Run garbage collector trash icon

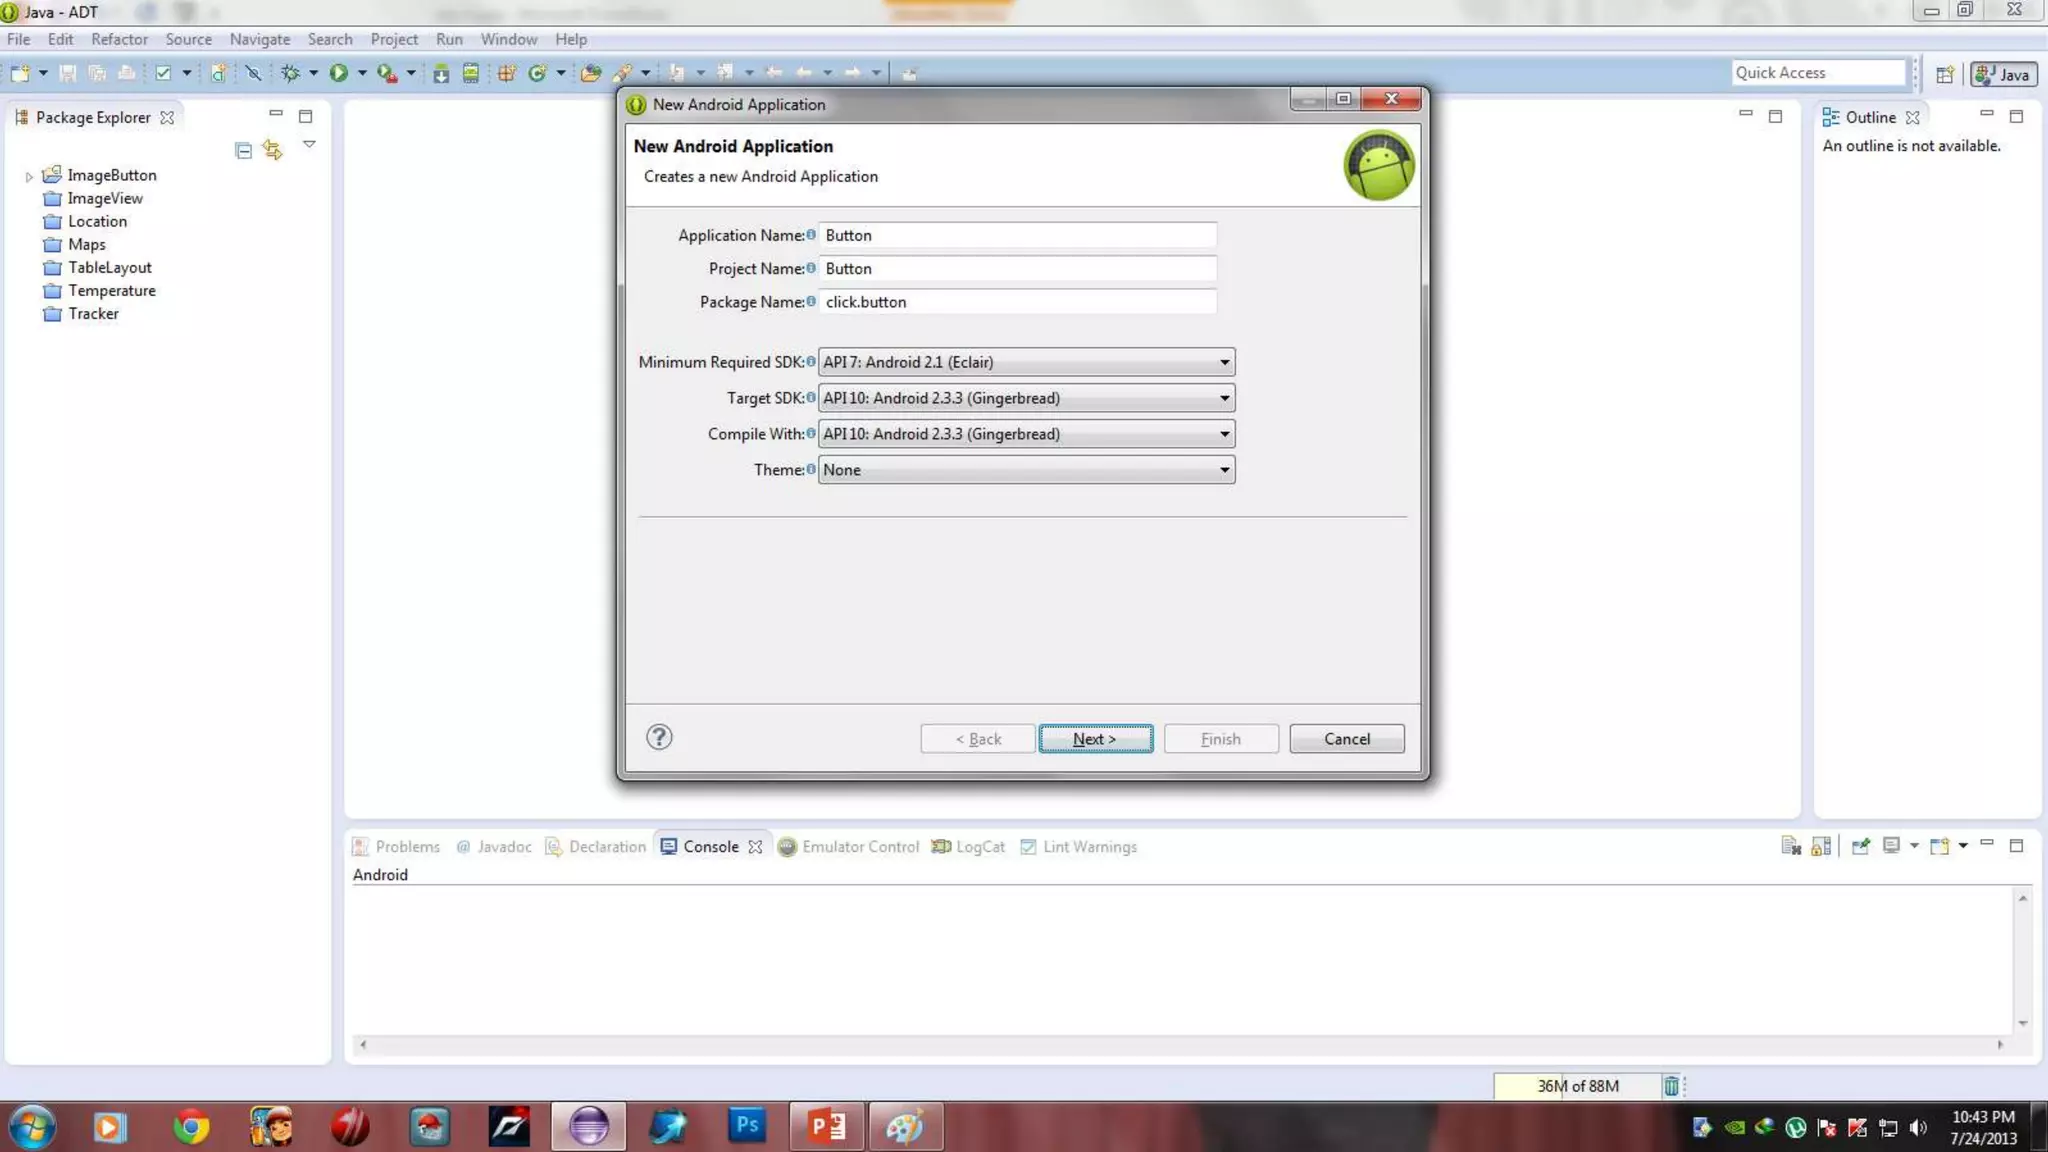[1671, 1086]
